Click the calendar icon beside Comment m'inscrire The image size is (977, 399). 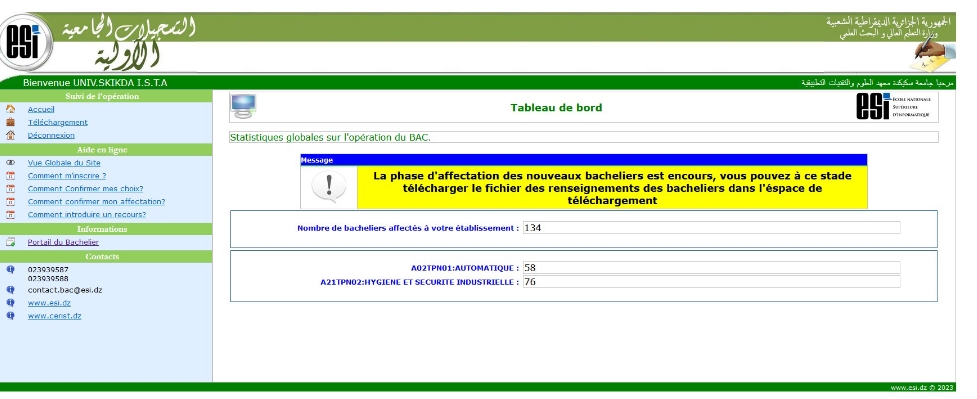coord(10,176)
